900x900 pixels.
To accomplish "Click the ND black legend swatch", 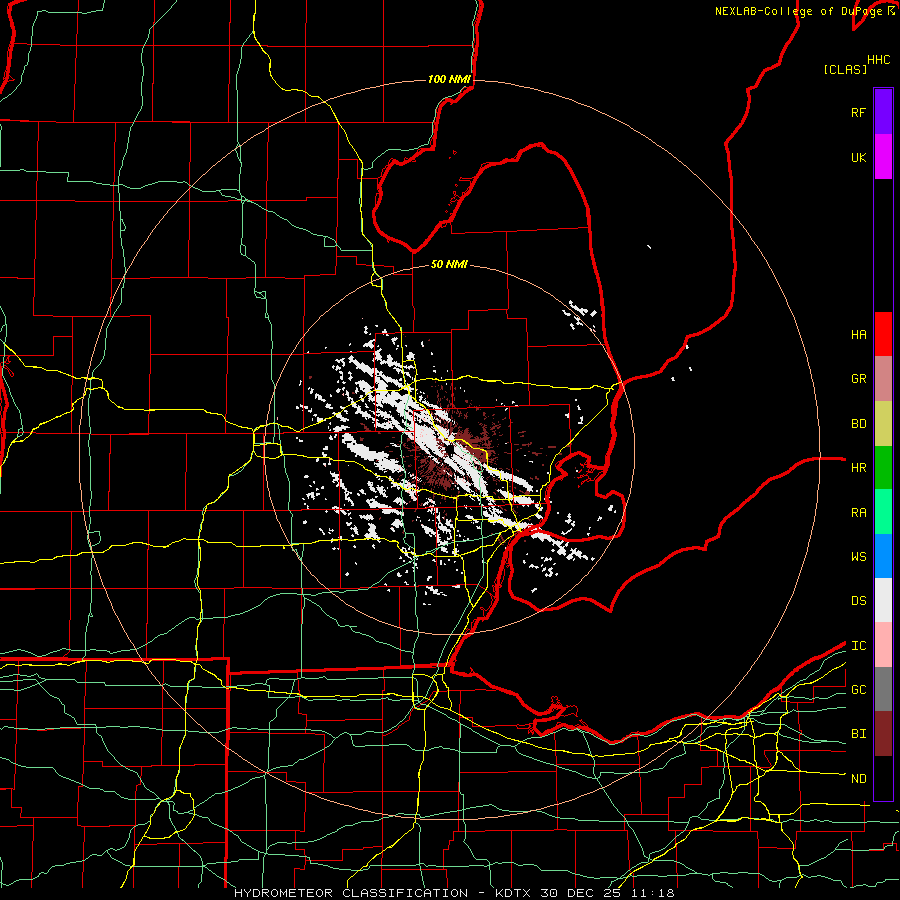I will point(883,778).
